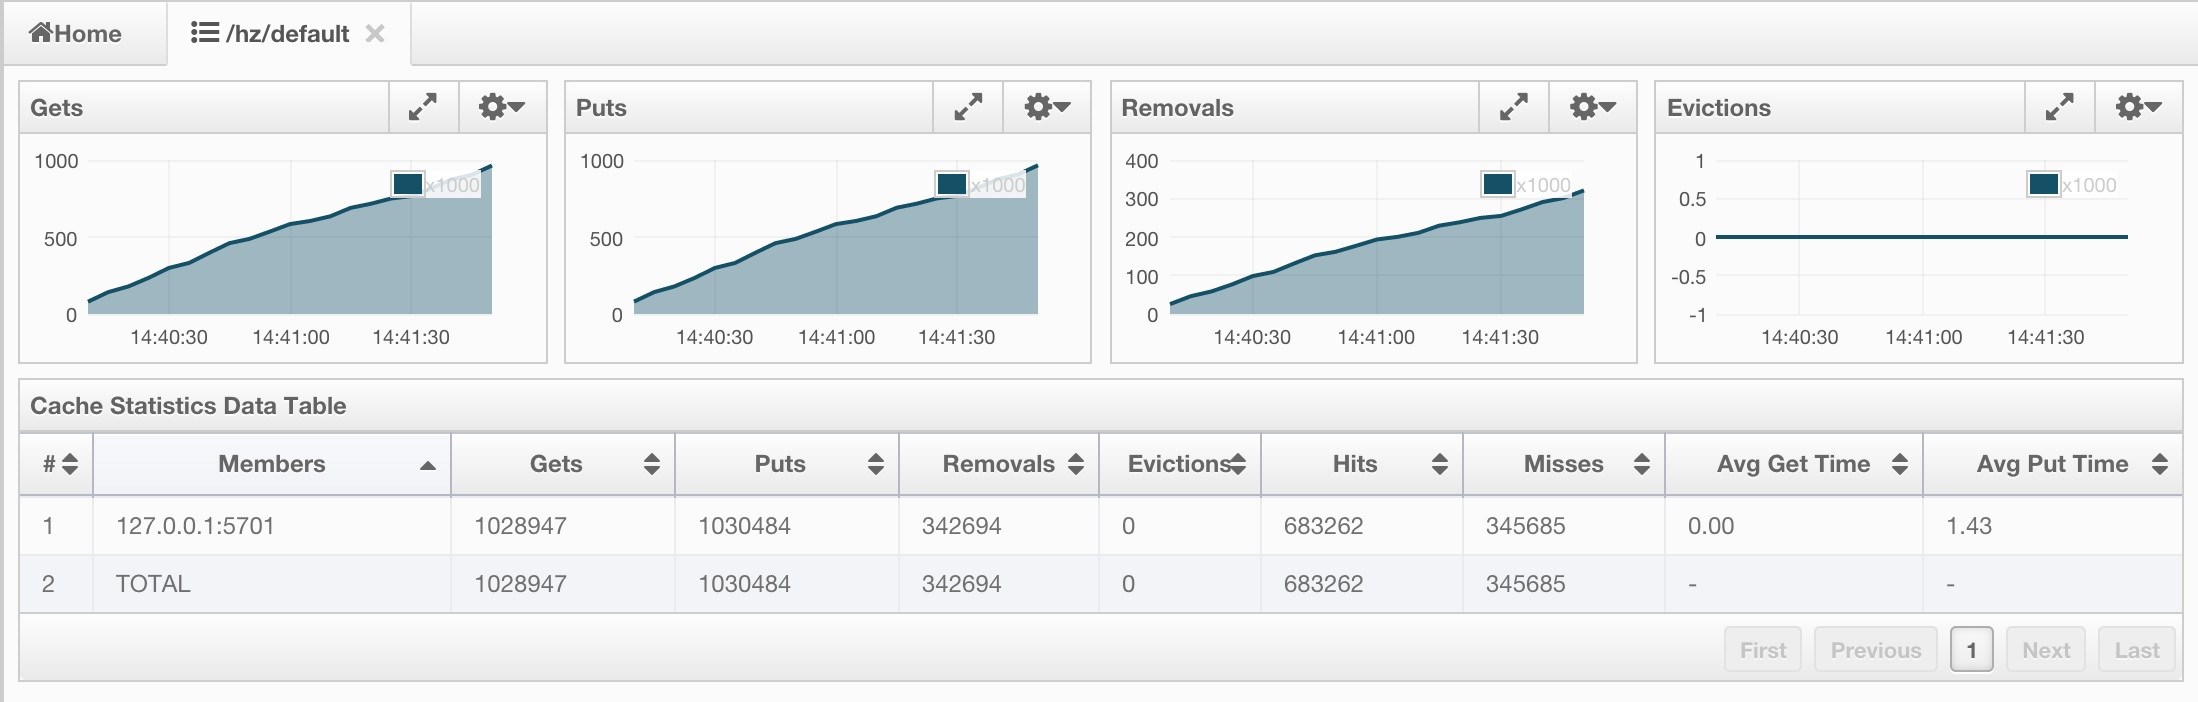
Task: Expand the Gets chart to fullscreen
Action: [423, 107]
